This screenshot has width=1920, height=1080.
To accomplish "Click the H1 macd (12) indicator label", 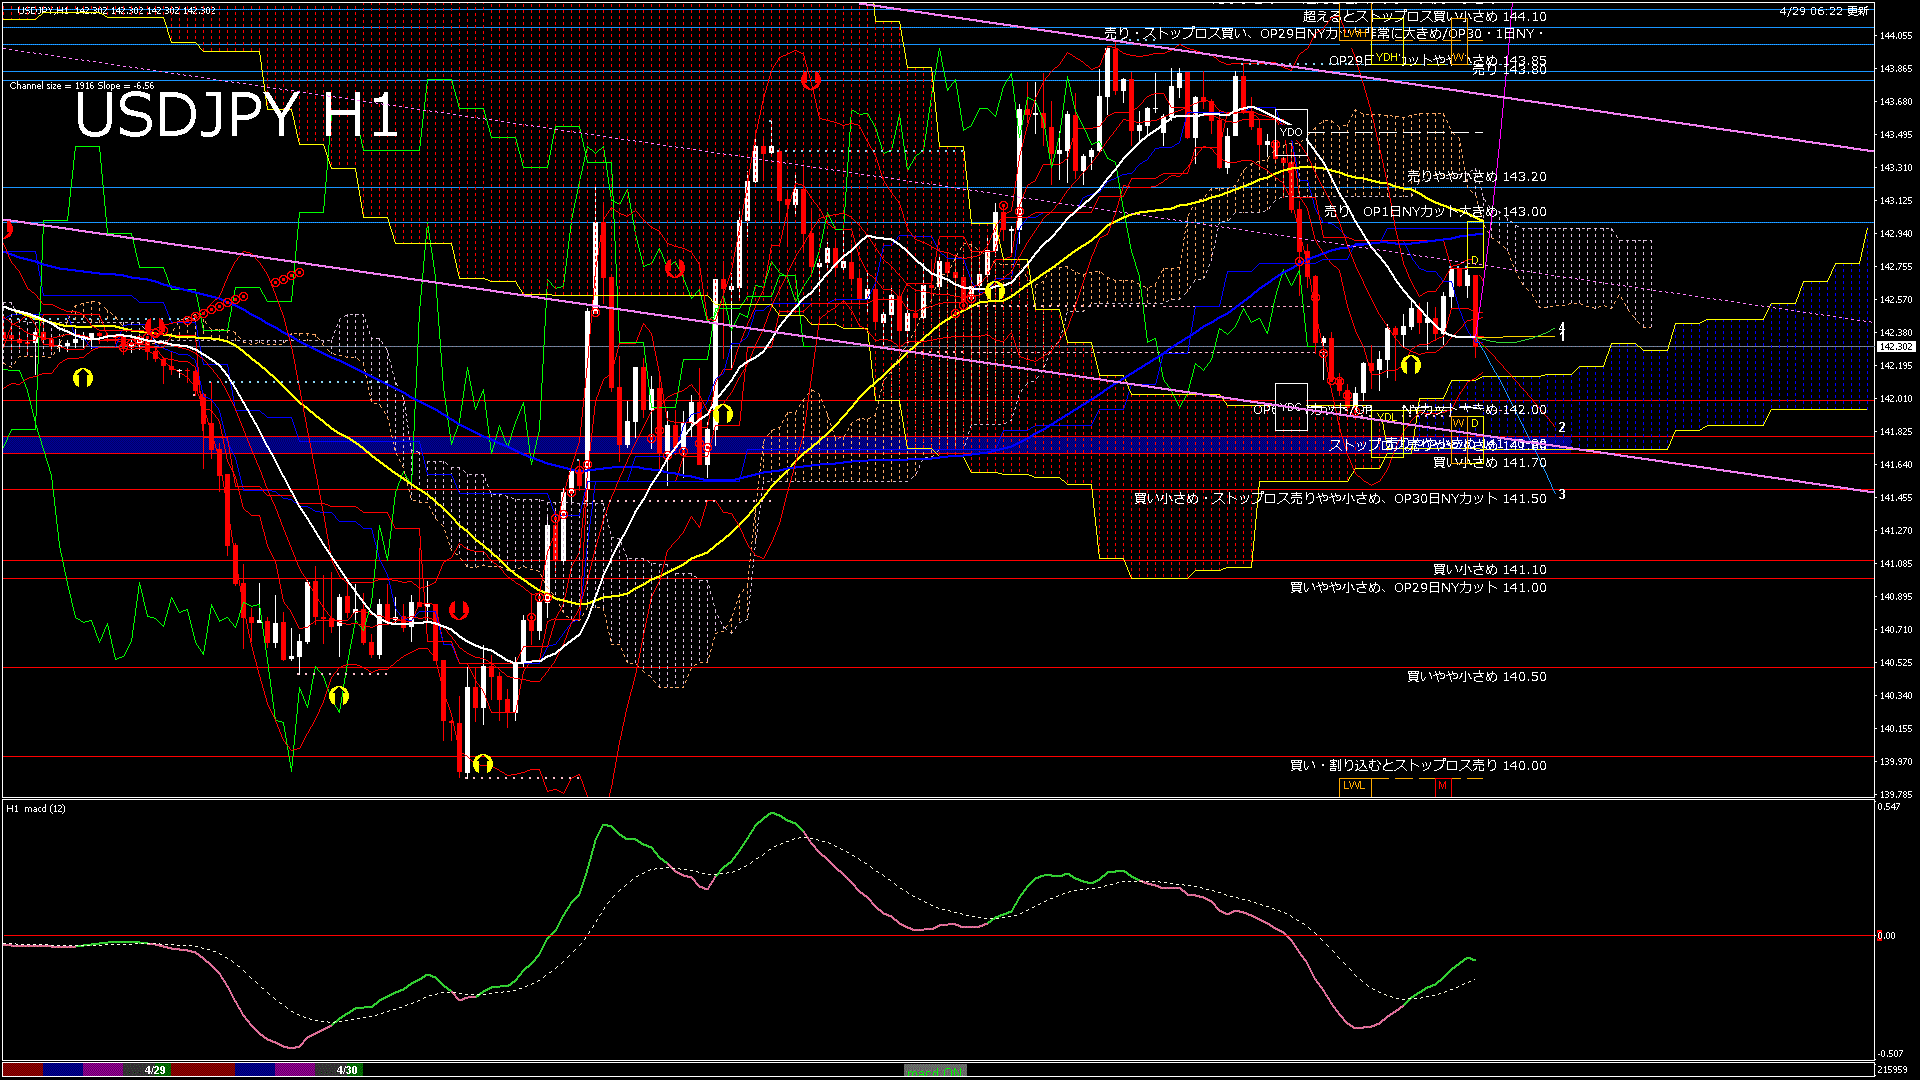I will [x=36, y=808].
